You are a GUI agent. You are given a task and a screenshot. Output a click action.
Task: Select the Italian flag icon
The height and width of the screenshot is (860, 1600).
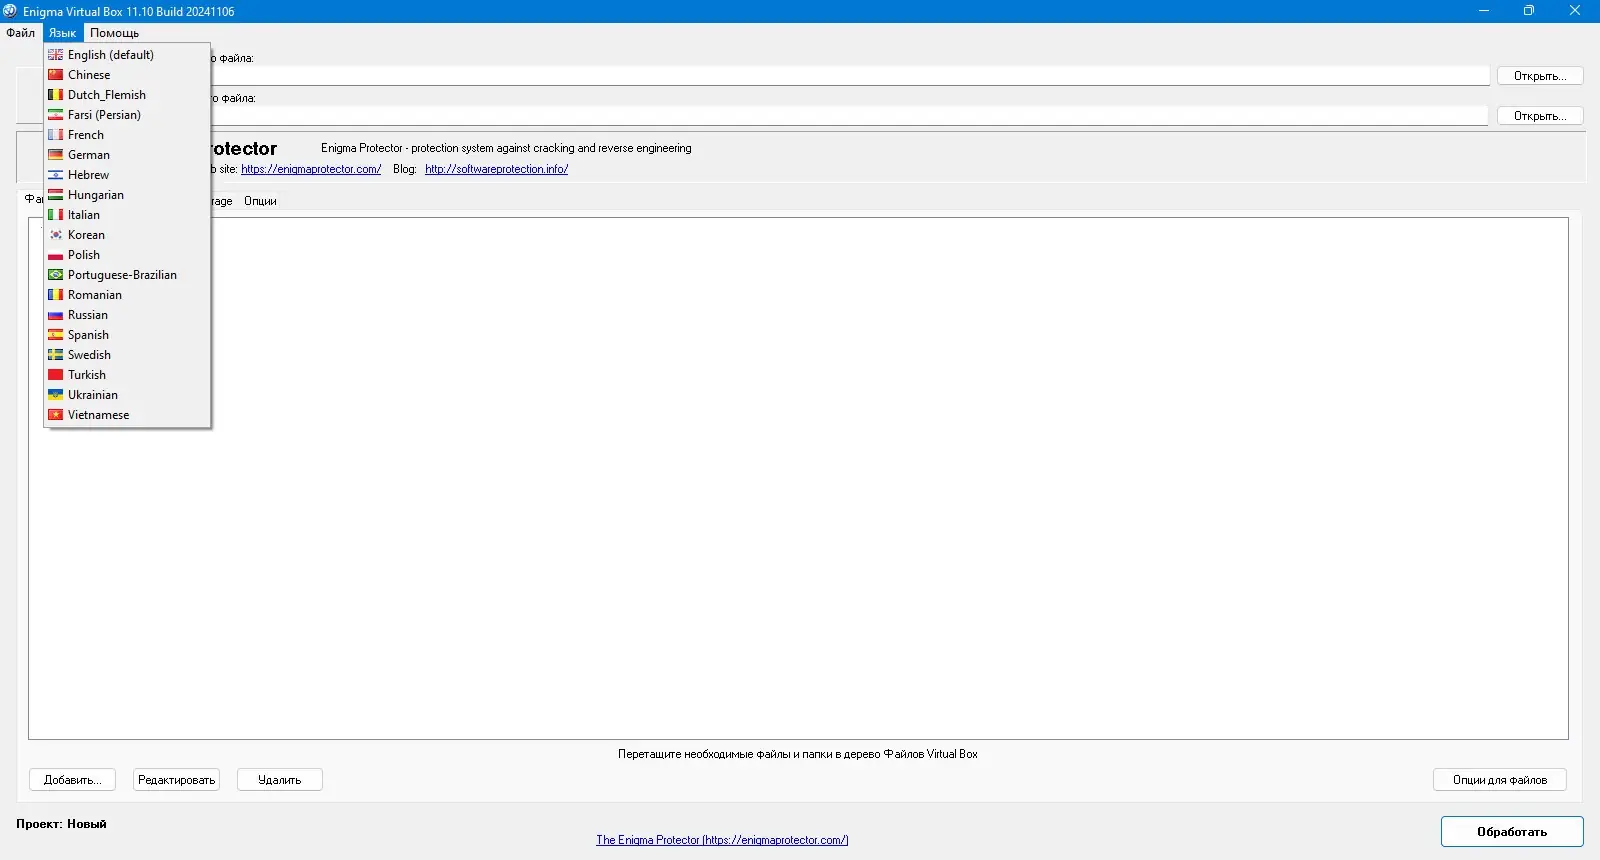click(x=56, y=215)
